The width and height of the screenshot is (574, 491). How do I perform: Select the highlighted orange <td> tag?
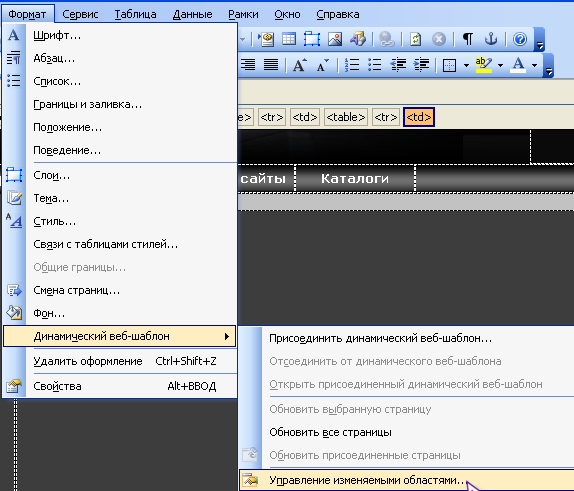click(419, 117)
